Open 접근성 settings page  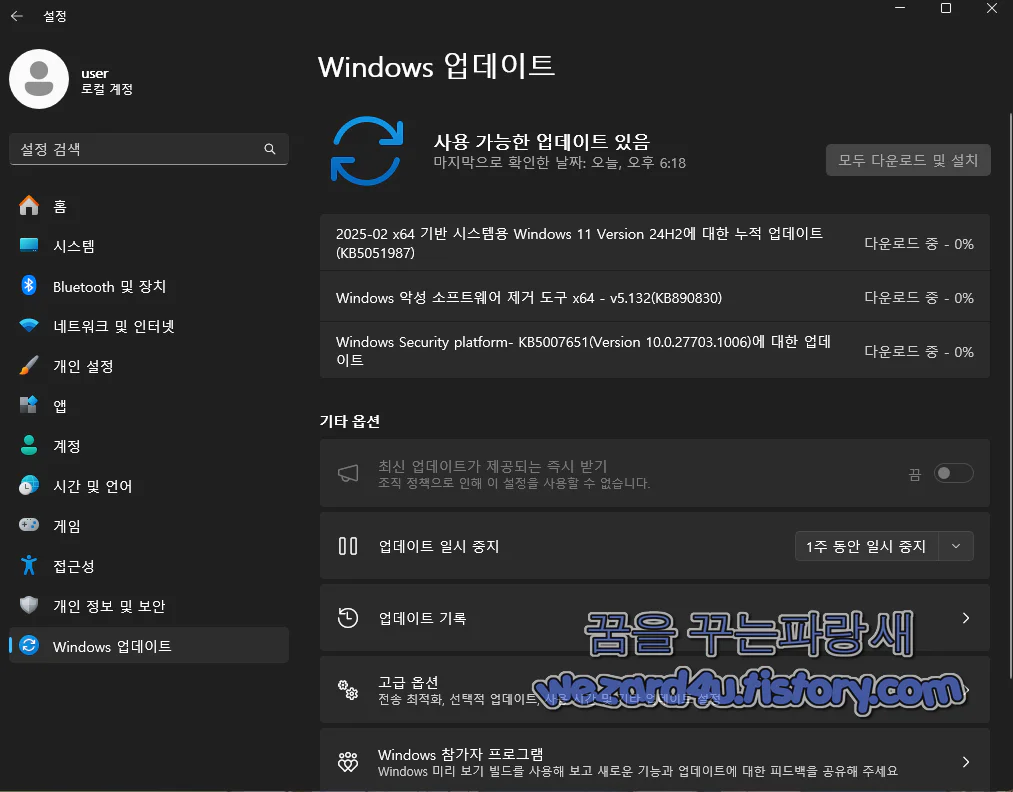pos(149,566)
